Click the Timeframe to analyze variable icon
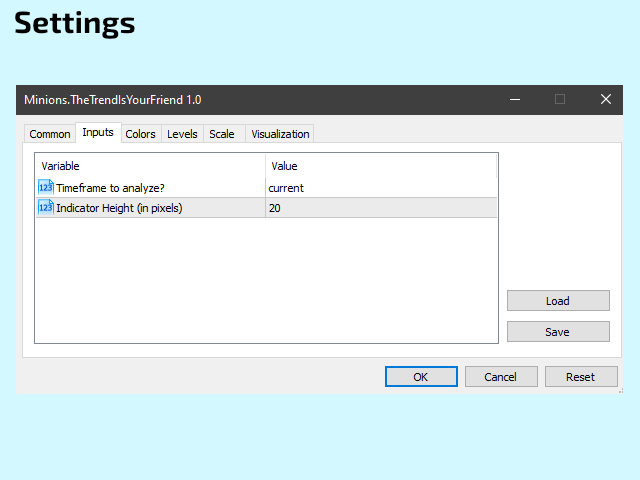This screenshot has width=640, height=480. coord(46,188)
